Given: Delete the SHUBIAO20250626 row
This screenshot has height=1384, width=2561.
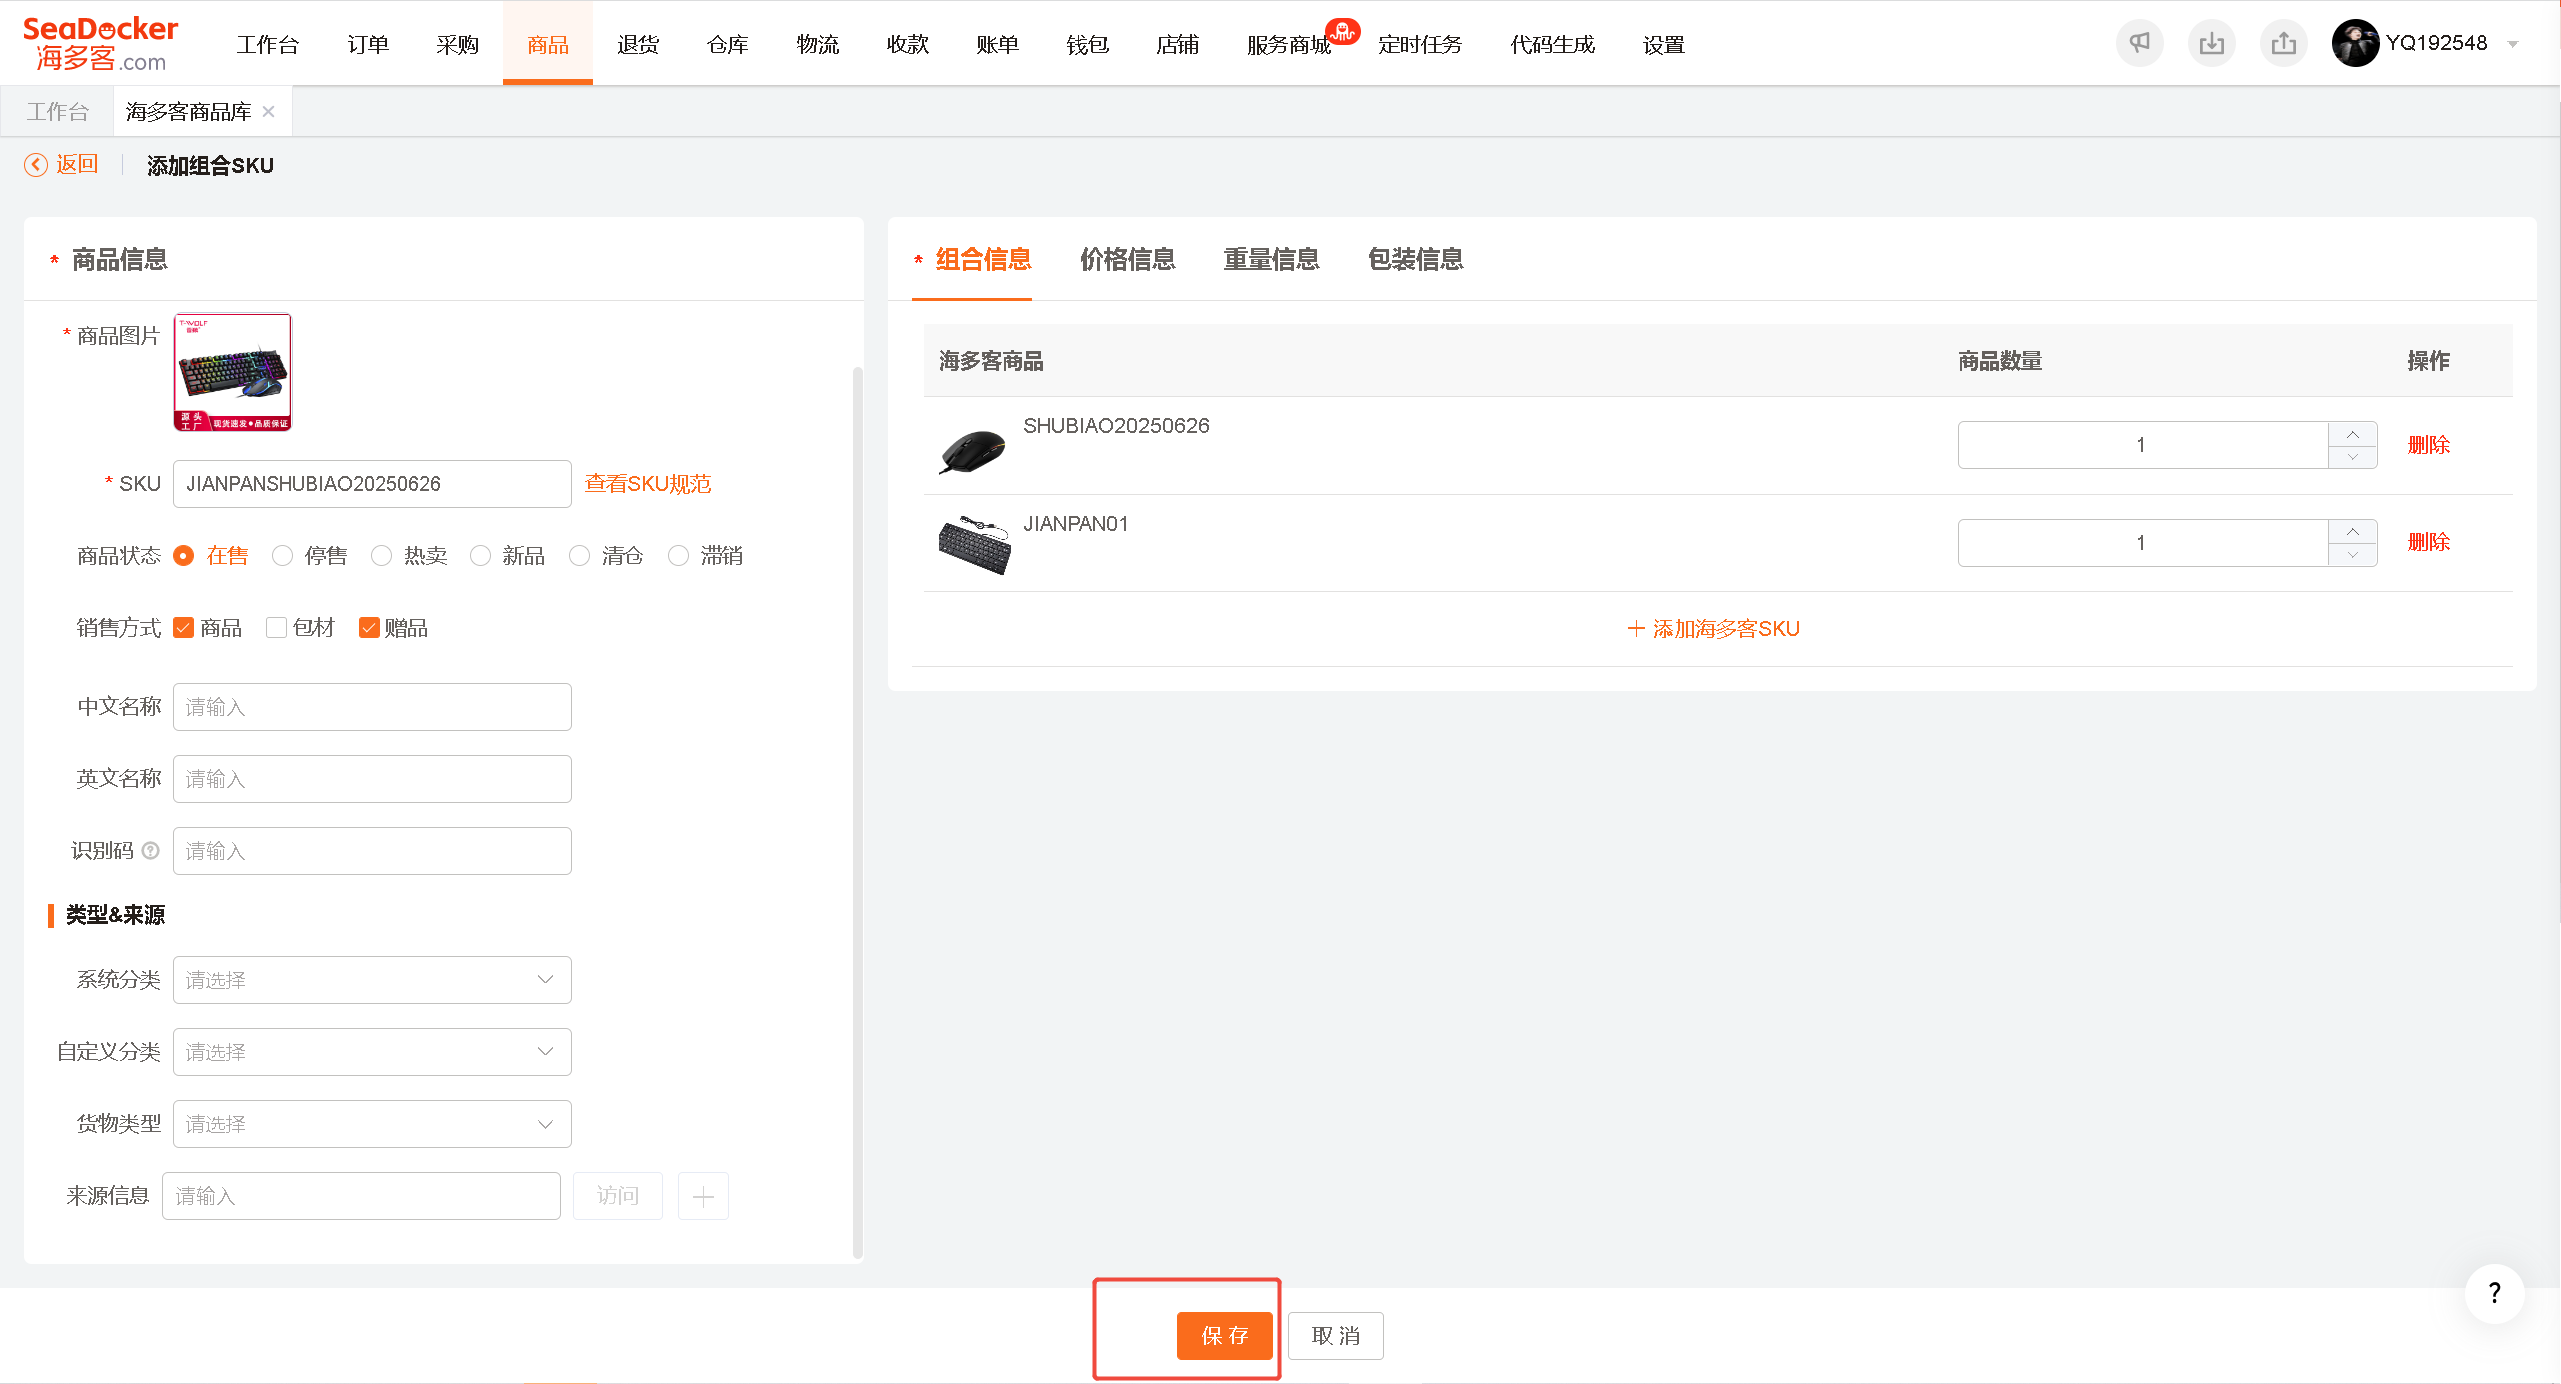Looking at the screenshot, I should (2429, 445).
